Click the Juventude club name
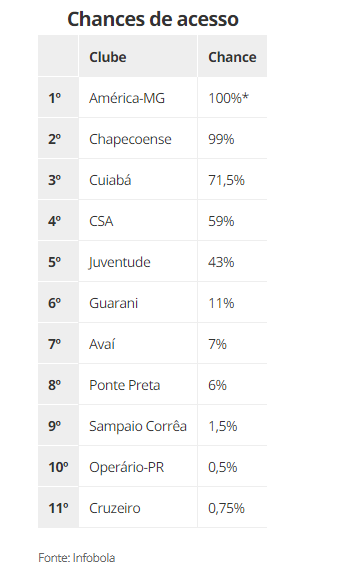Viewport: 364px width, 571px height. coord(119,262)
